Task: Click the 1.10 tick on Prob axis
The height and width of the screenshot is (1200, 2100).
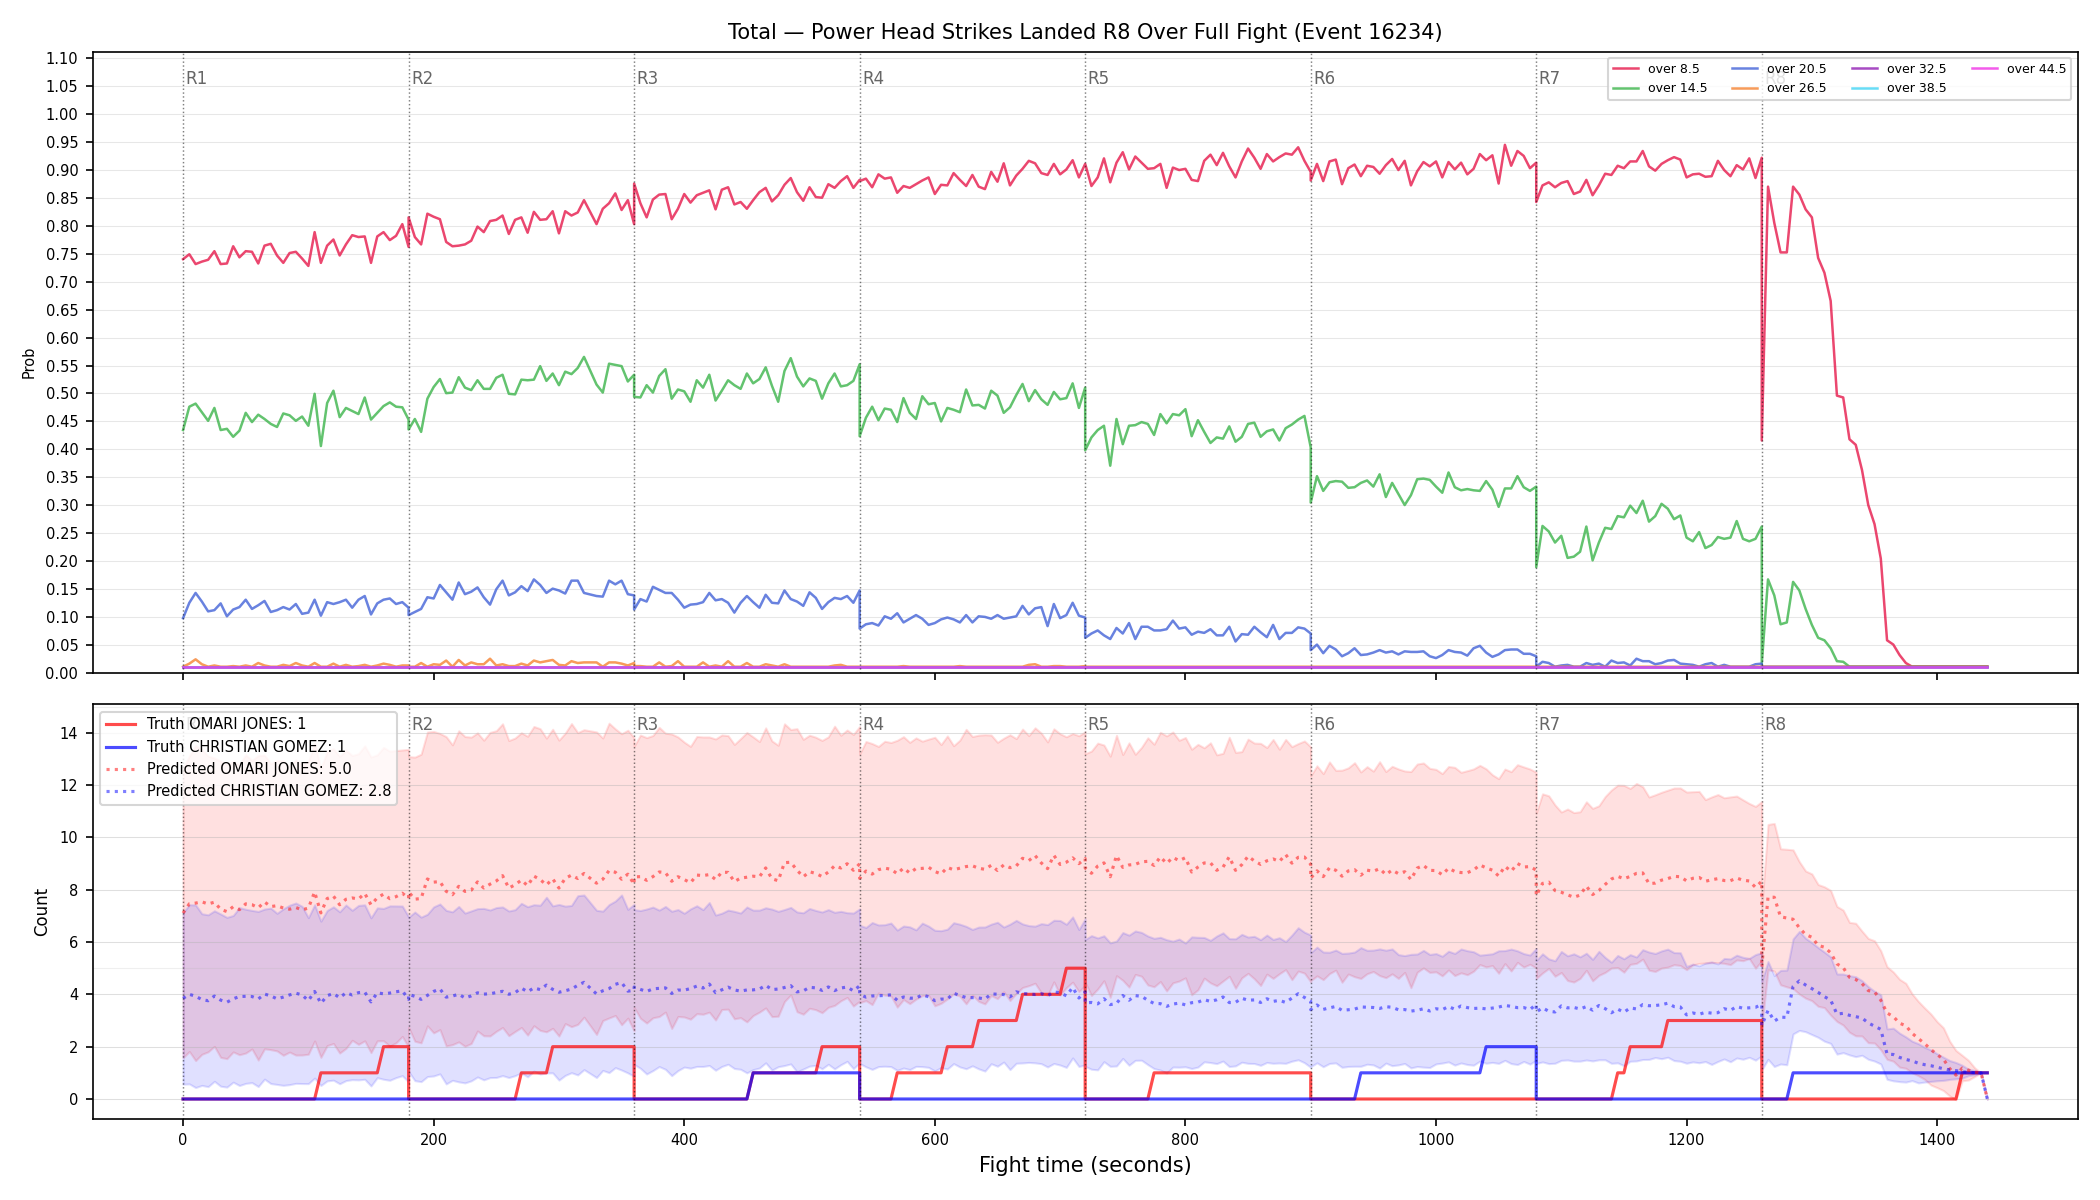Action: 62,58
